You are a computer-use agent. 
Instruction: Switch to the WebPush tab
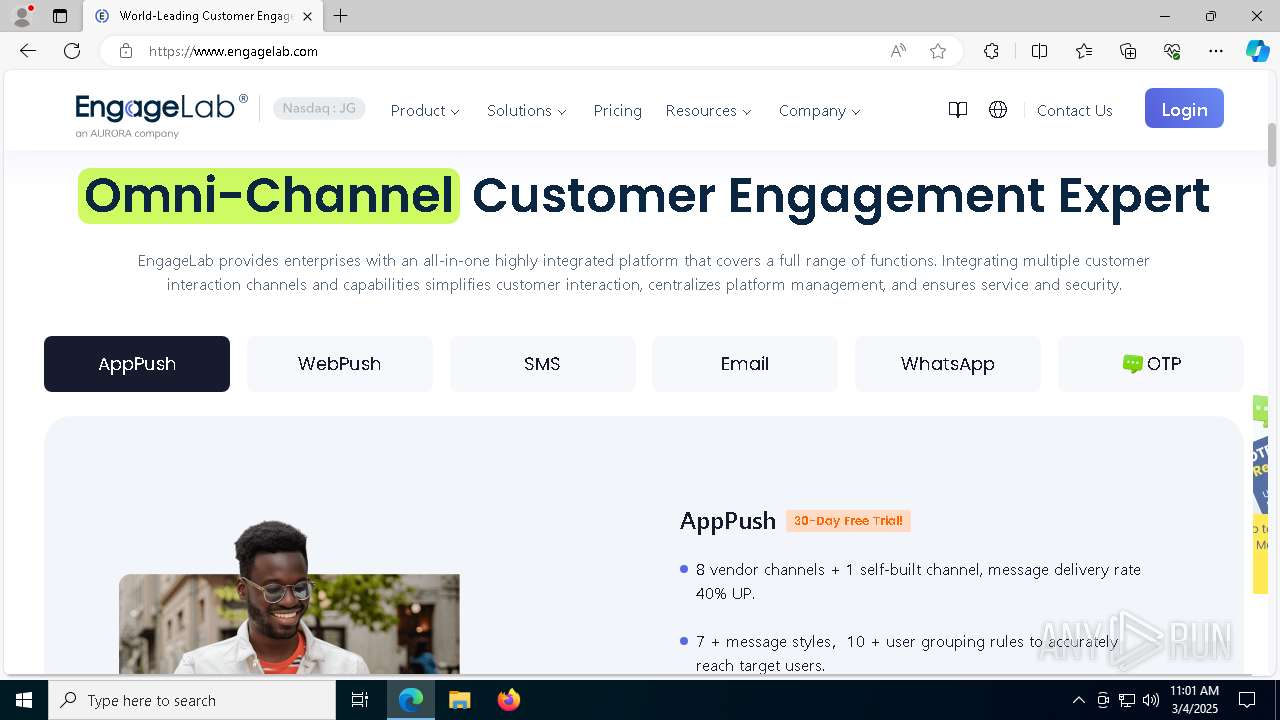tap(340, 364)
